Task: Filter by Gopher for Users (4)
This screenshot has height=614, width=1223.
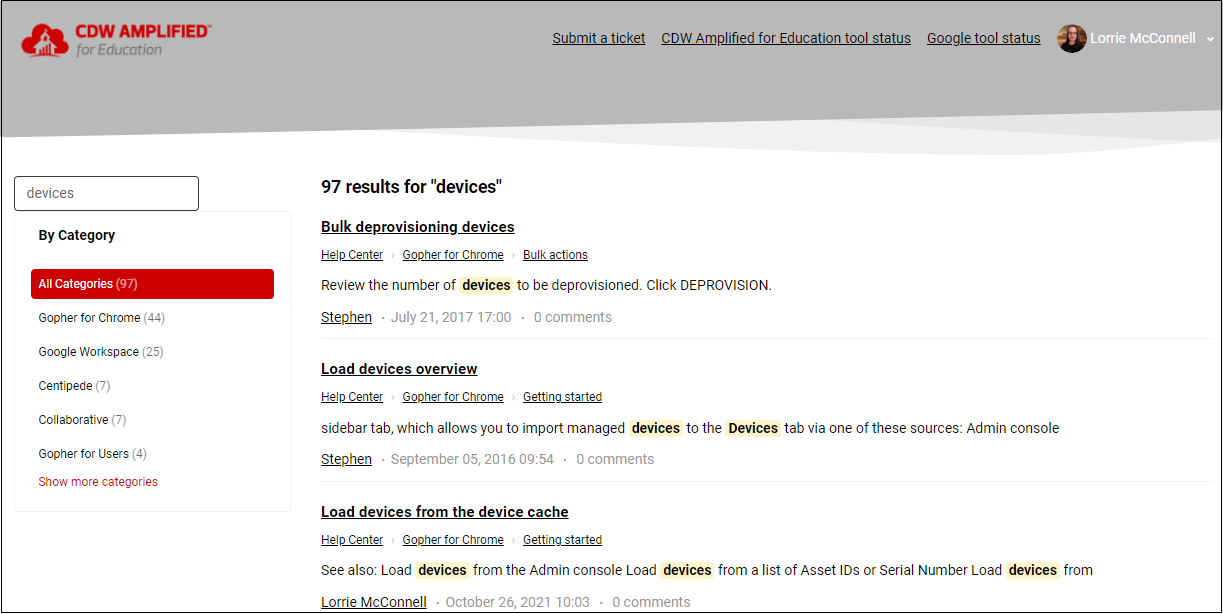Action: pyautogui.click(x=92, y=454)
